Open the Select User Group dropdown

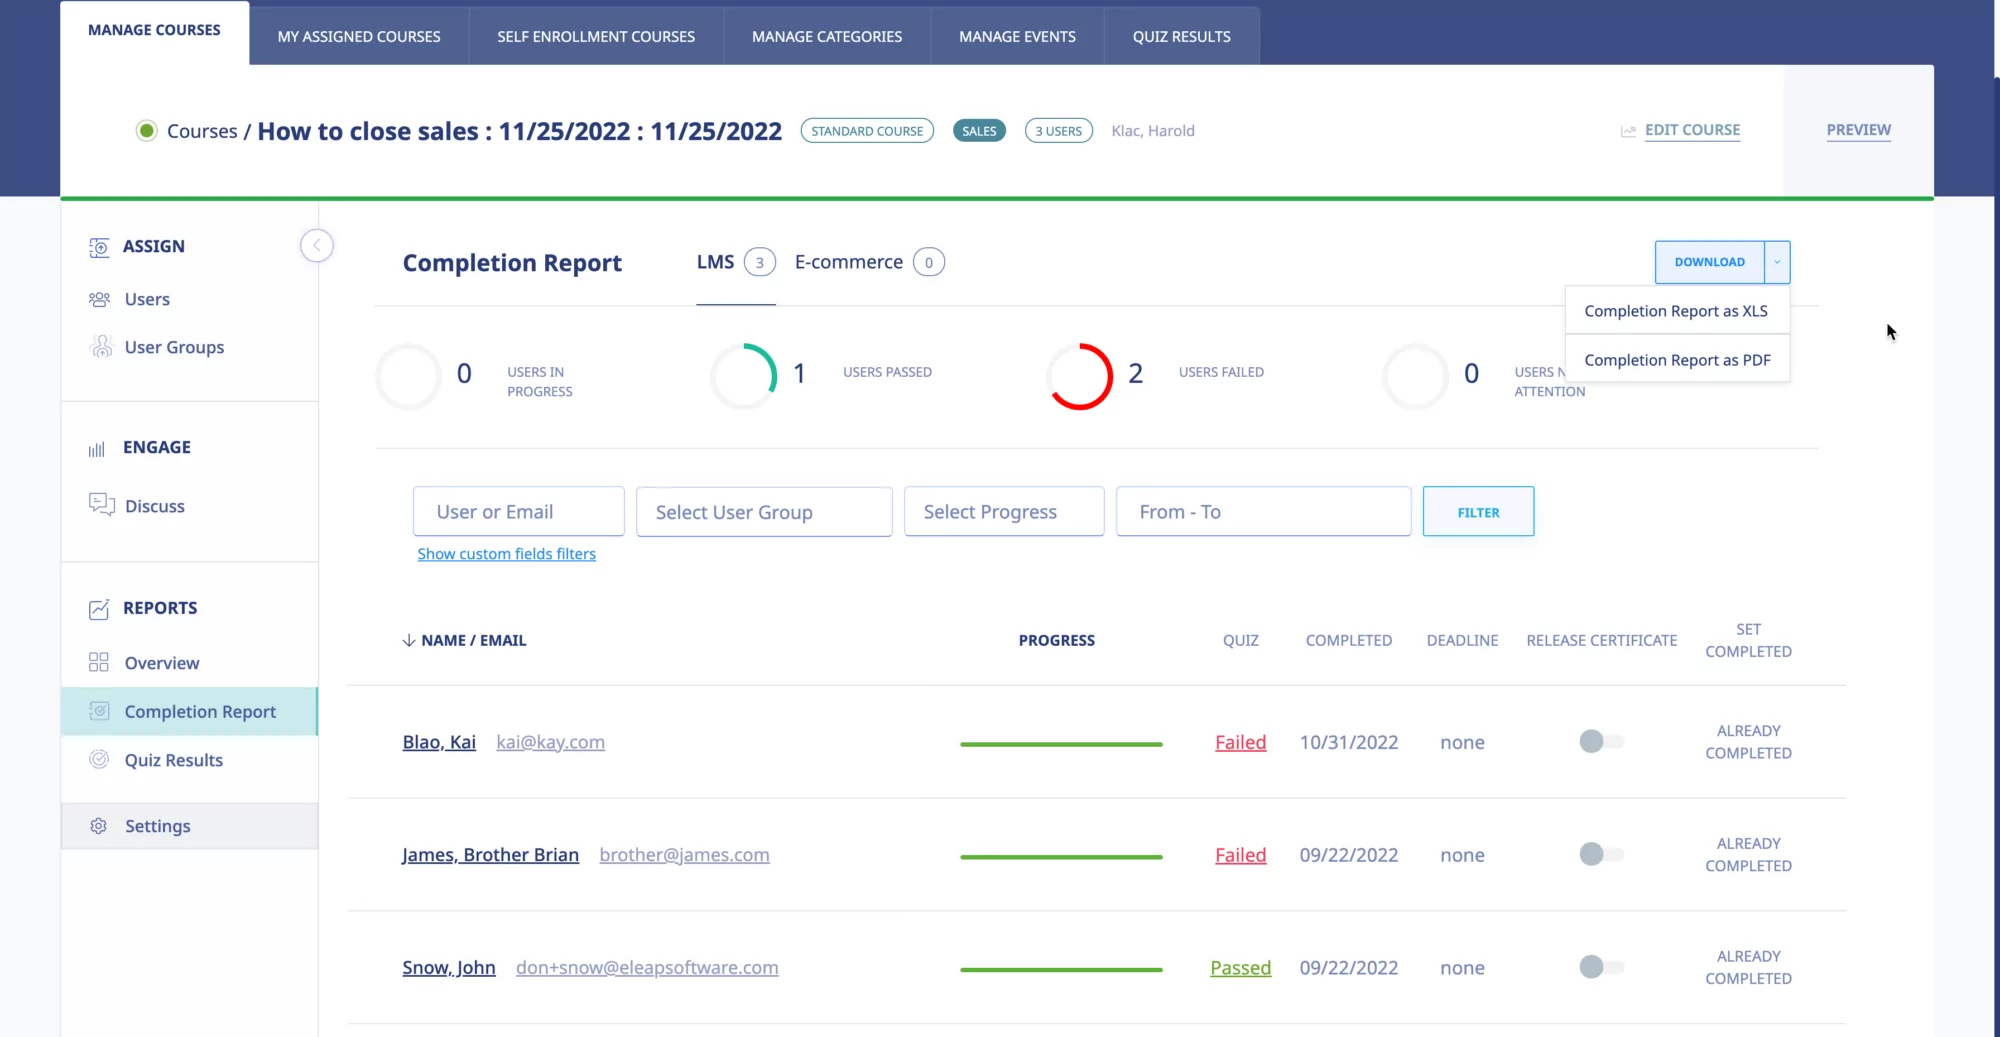pyautogui.click(x=764, y=512)
